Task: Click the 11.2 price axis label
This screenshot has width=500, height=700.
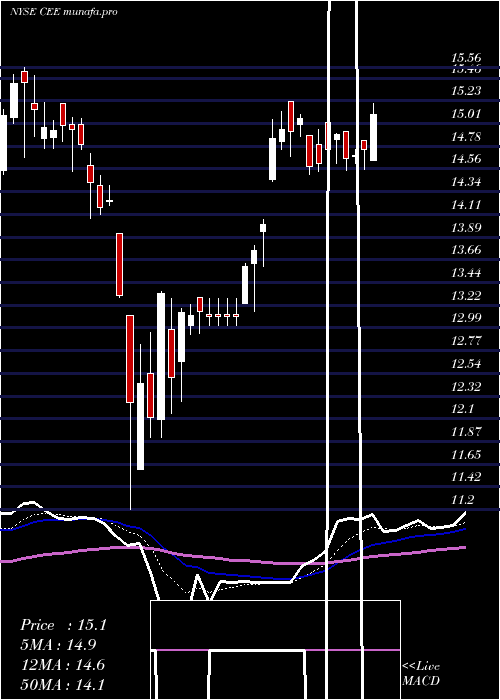Action: point(462,500)
